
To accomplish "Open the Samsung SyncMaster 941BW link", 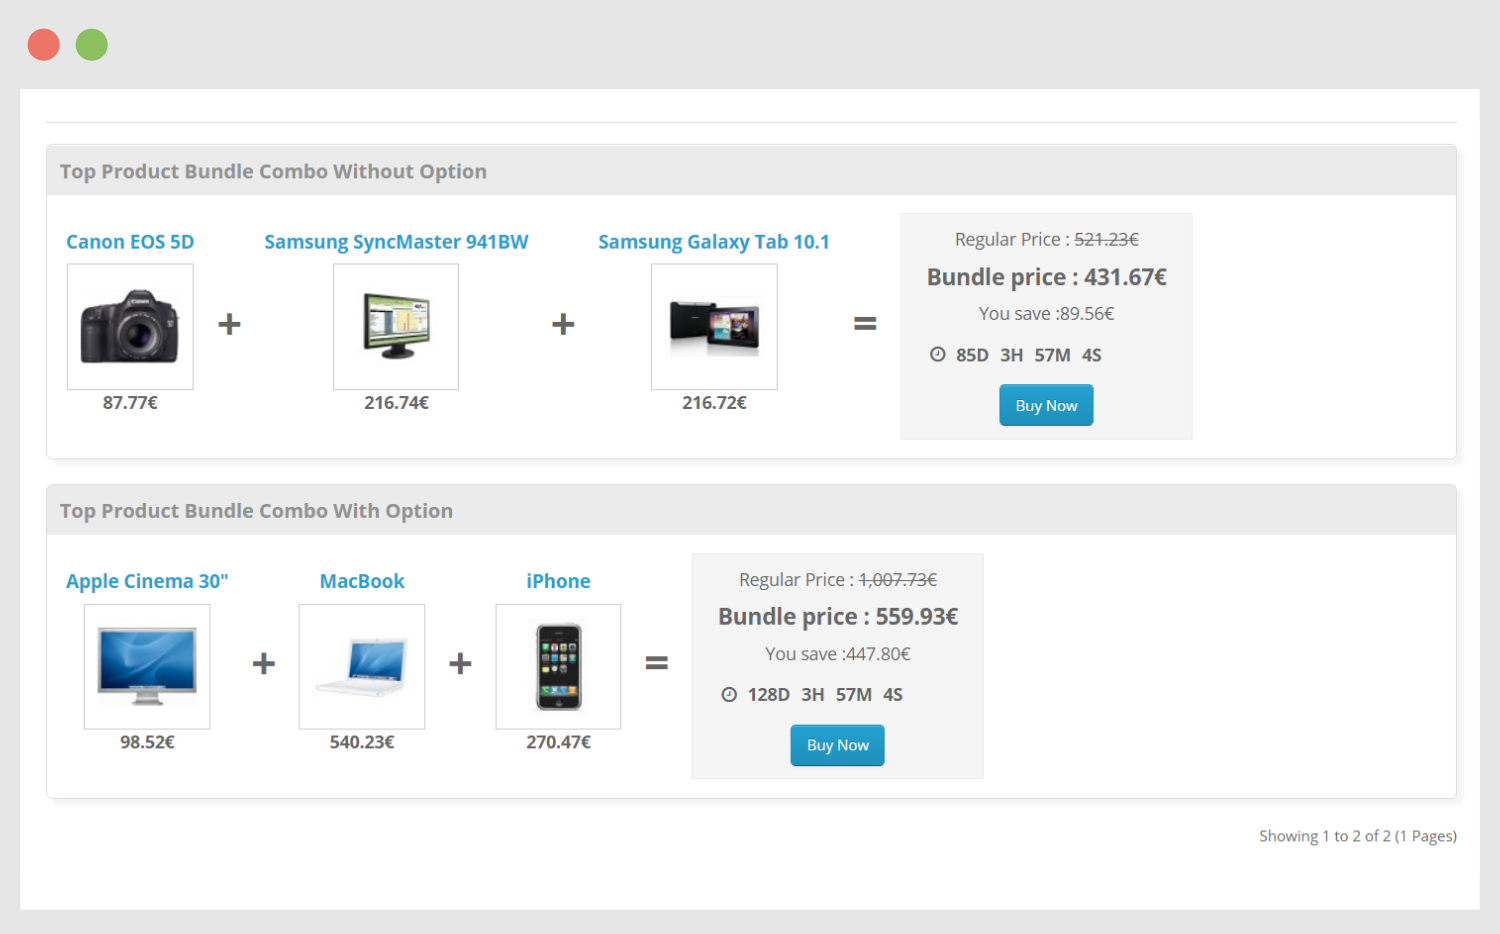I will pos(396,242).
